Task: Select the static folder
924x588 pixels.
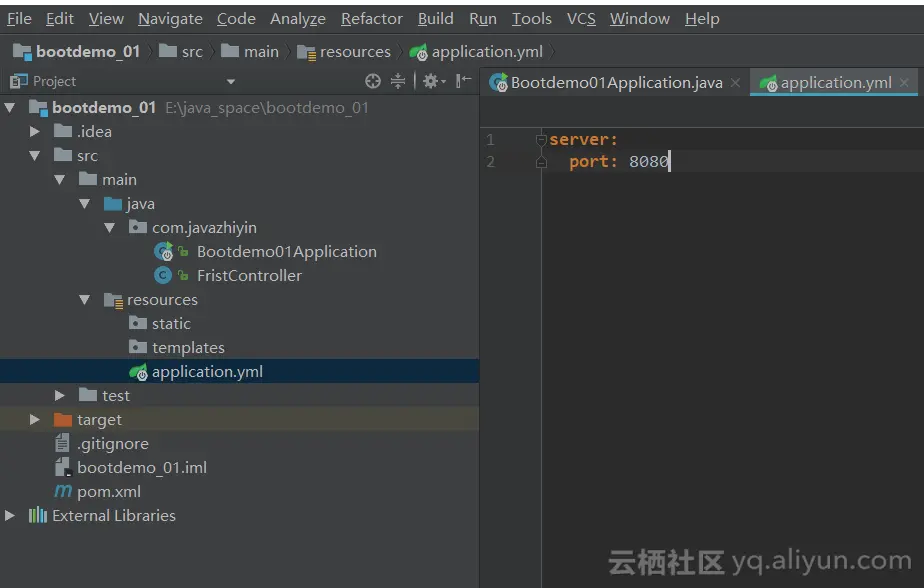Action: [171, 323]
